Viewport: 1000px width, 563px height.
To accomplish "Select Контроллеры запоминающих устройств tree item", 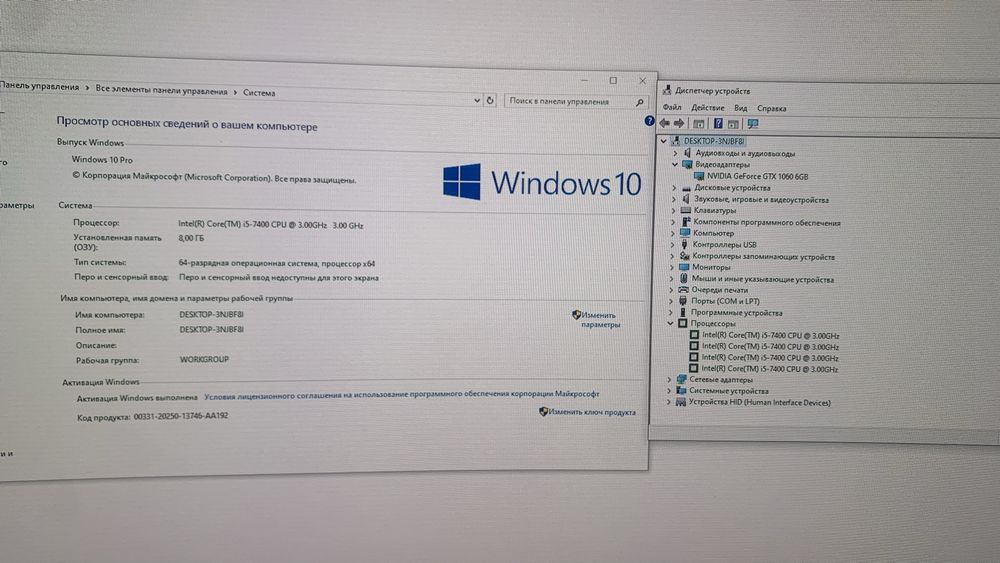I will click(763, 256).
